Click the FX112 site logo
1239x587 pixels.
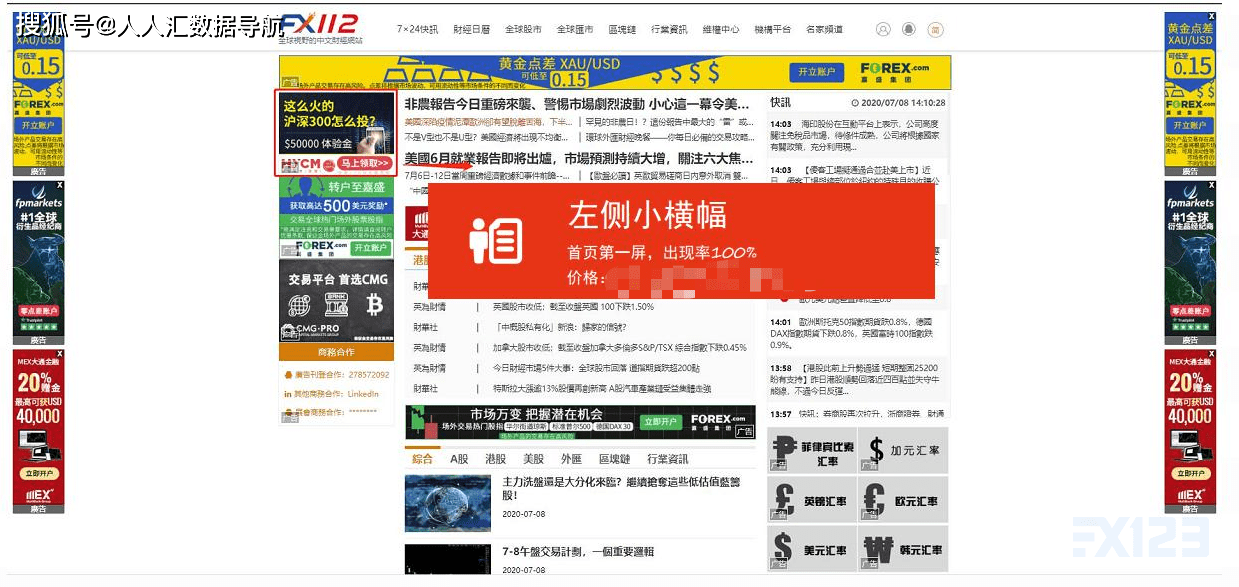click(x=320, y=28)
